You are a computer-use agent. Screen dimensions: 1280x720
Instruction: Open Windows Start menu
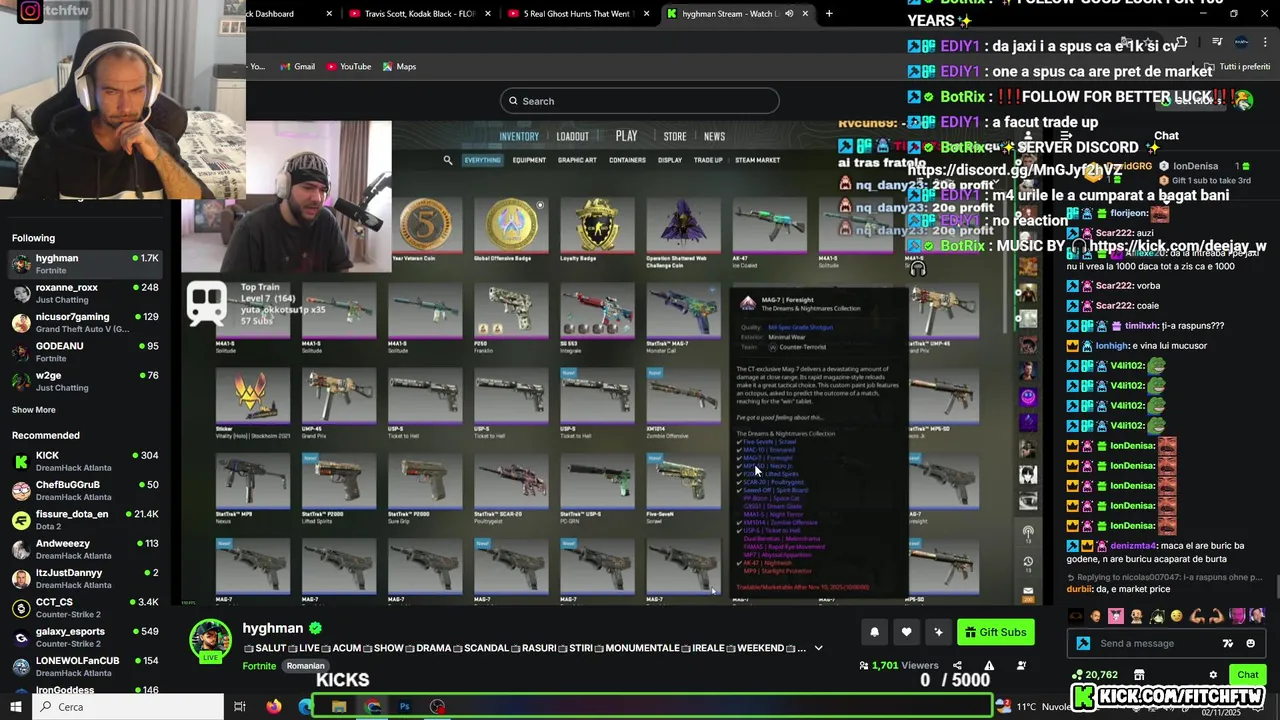(x=15, y=707)
